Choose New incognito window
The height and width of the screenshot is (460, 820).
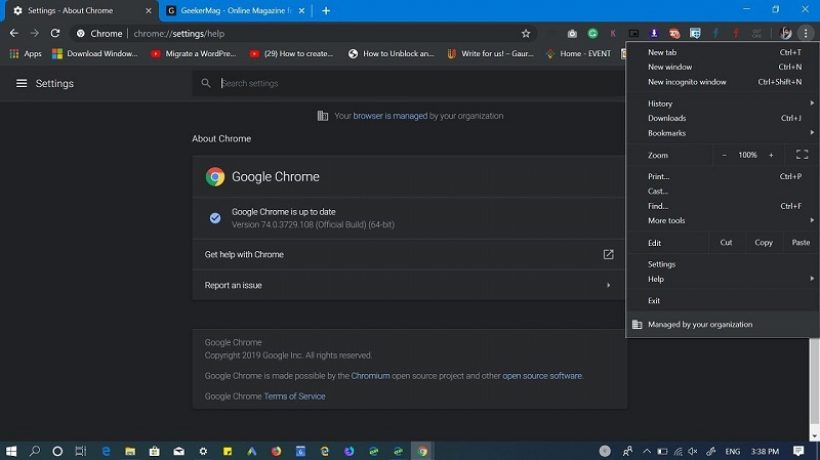coord(724,82)
